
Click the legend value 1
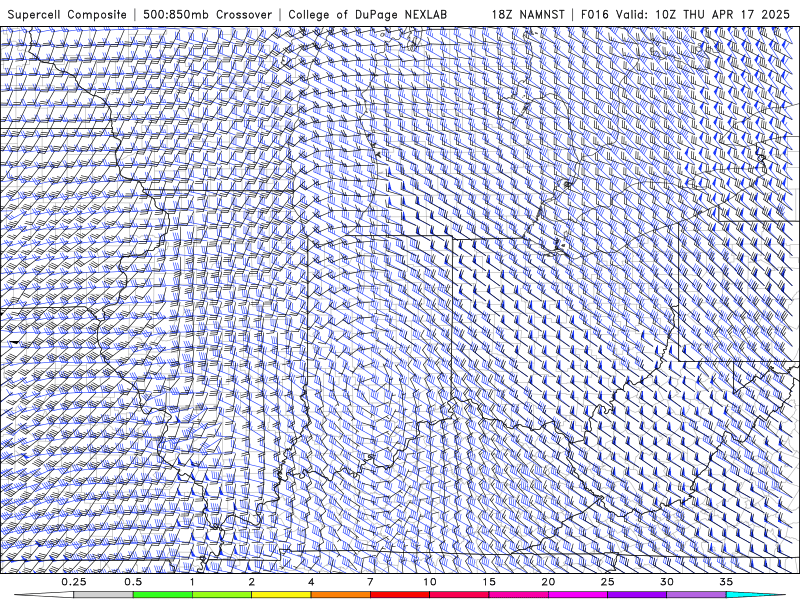[x=192, y=582]
